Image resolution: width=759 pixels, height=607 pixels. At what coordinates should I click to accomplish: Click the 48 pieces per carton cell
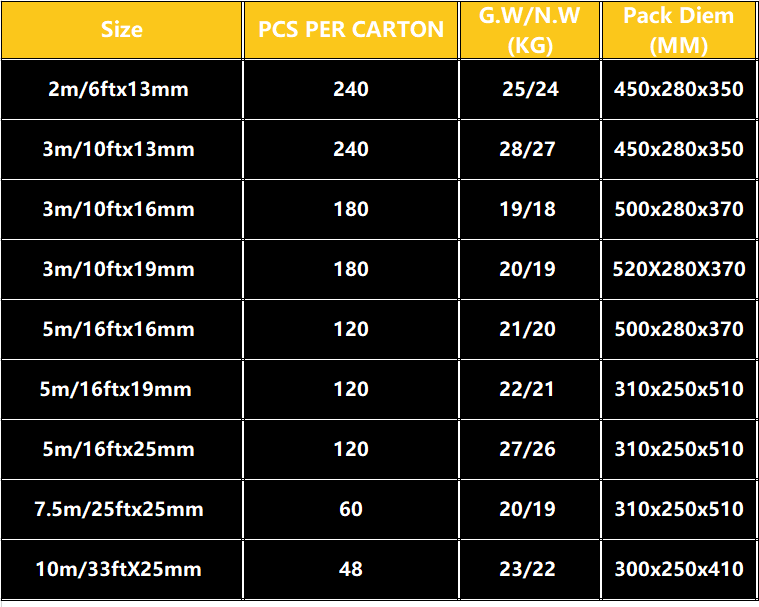[351, 569]
